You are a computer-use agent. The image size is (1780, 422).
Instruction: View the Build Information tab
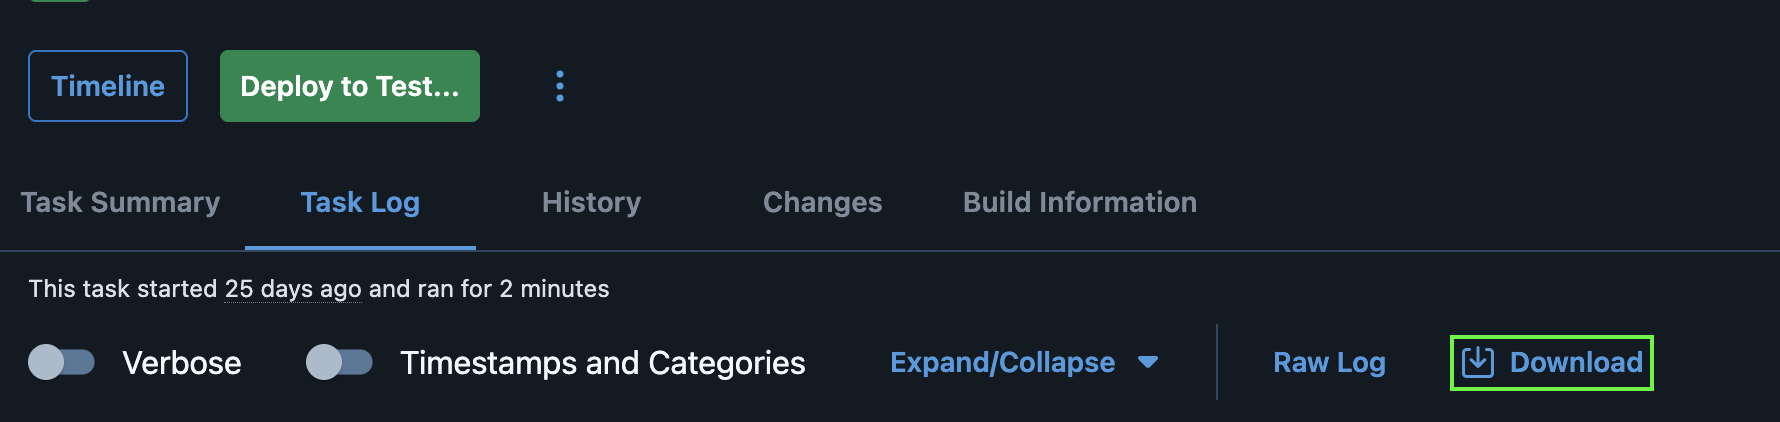click(1080, 202)
